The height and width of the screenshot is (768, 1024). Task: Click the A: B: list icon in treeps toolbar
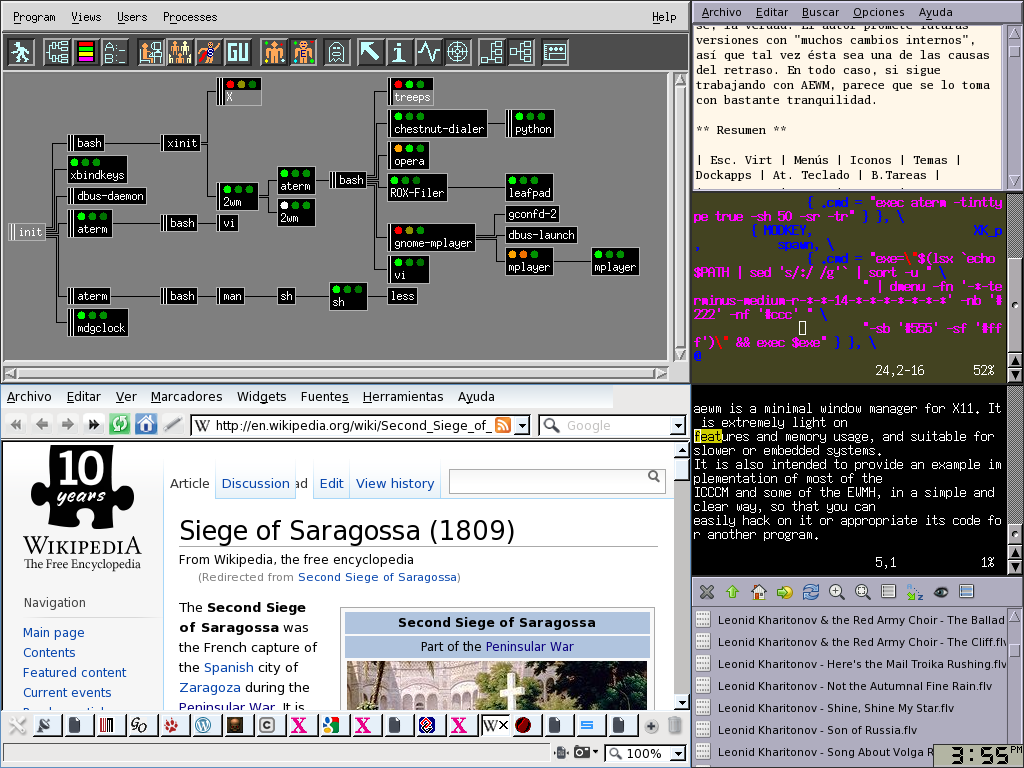115,52
